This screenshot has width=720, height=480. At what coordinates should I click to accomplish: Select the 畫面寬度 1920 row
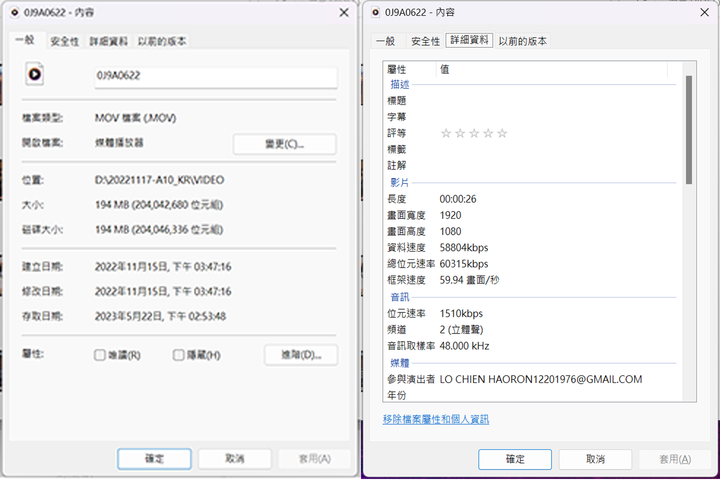point(532,215)
